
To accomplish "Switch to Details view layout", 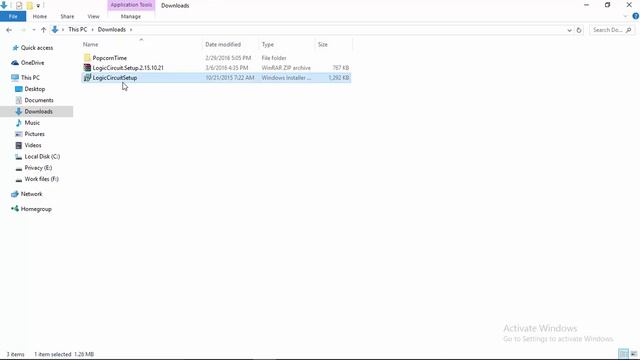I will (623, 353).
